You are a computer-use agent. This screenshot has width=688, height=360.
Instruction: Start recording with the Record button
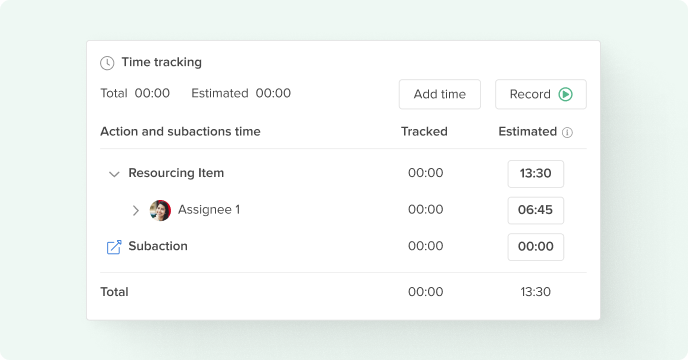point(541,94)
